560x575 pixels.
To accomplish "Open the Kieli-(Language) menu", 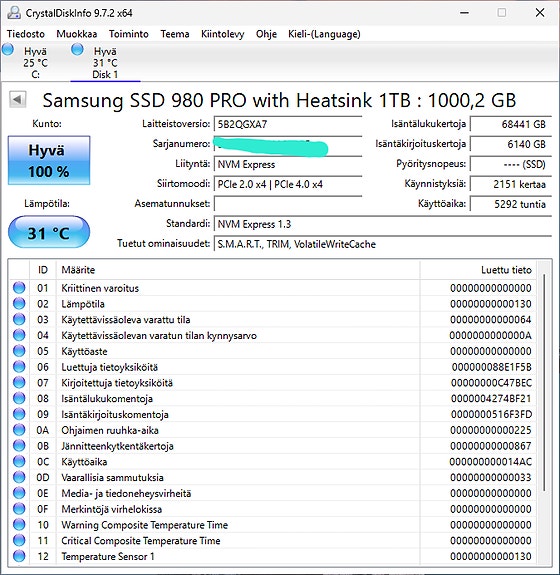I will (x=324, y=34).
